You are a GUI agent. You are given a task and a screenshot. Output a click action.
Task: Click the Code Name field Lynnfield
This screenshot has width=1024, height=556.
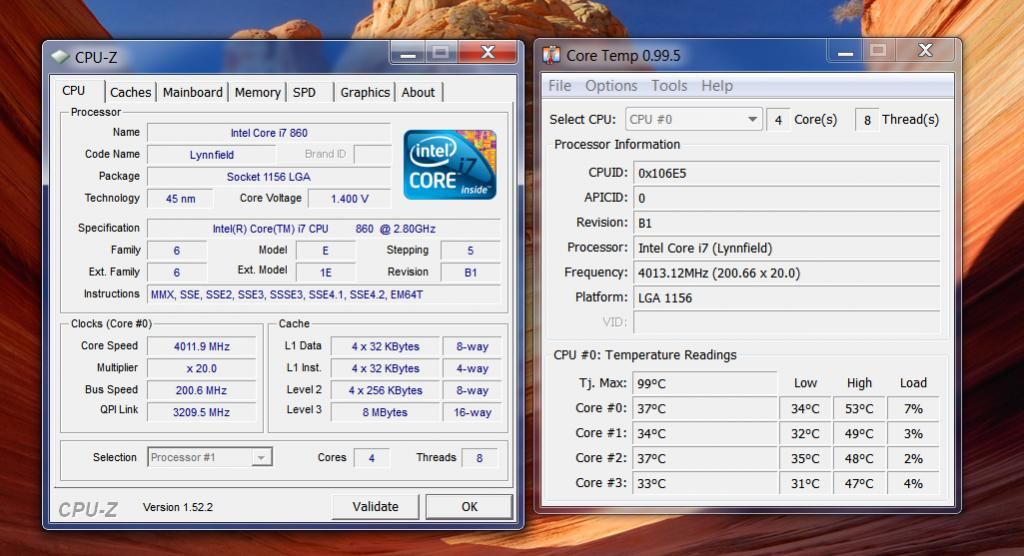click(x=212, y=155)
